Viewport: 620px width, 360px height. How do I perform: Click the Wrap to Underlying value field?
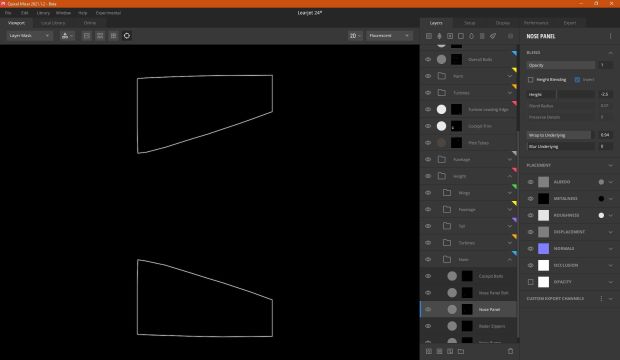pyautogui.click(x=605, y=135)
